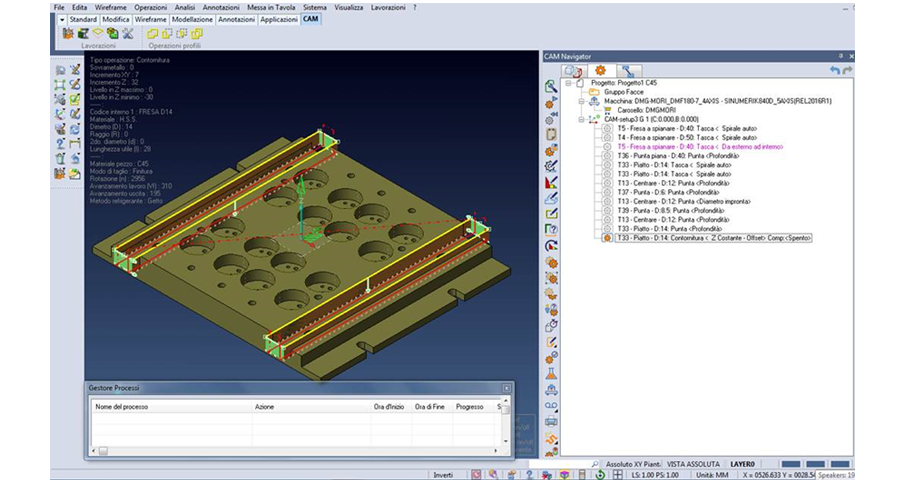Click the green check edit icon in left toolbar

click(x=75, y=100)
